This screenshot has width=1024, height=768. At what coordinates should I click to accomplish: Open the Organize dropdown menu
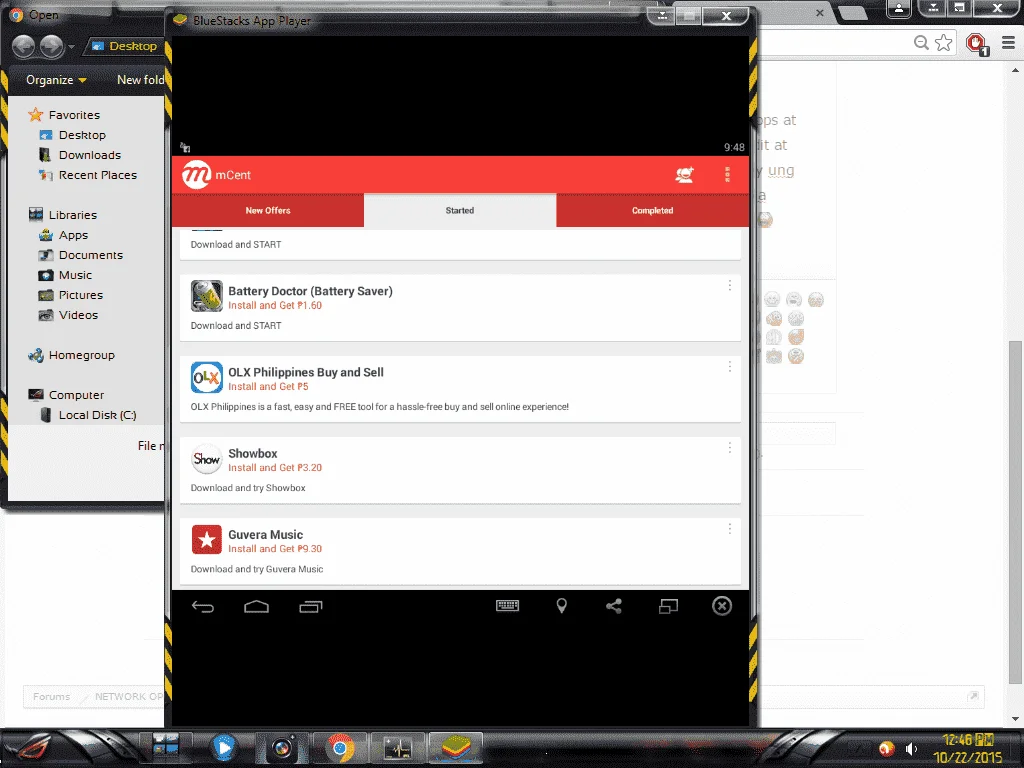point(56,80)
